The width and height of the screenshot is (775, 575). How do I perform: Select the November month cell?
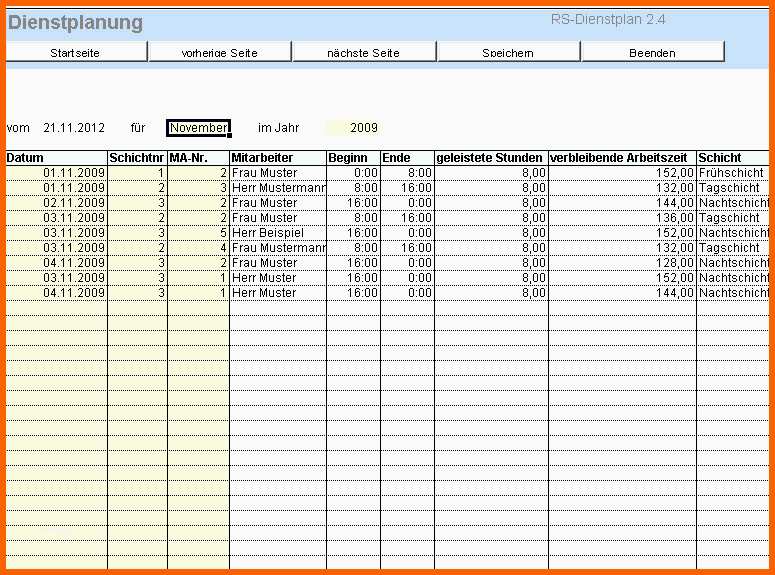tap(198, 128)
